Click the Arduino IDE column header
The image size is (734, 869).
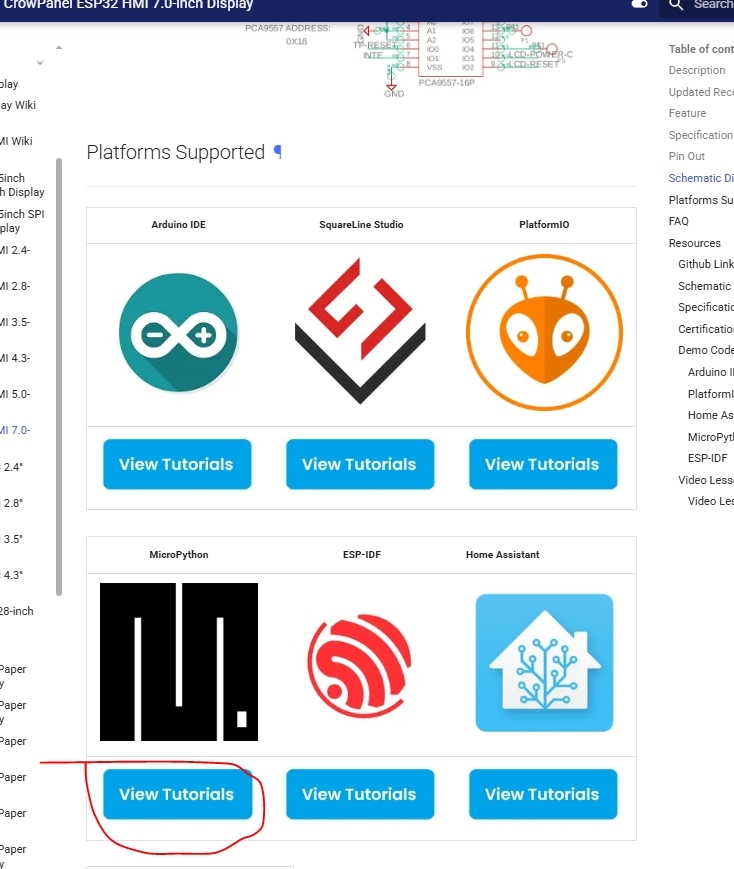click(x=179, y=224)
